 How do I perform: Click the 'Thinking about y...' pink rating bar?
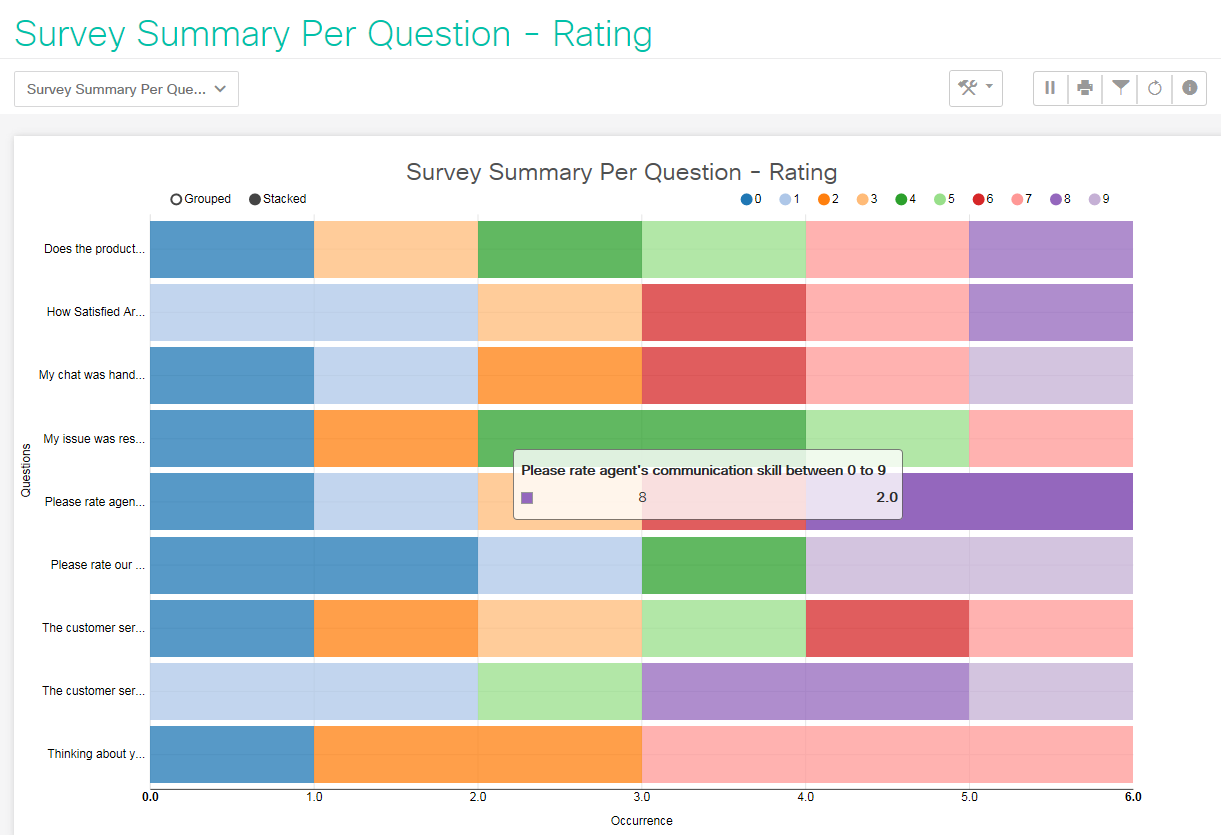pos(887,754)
